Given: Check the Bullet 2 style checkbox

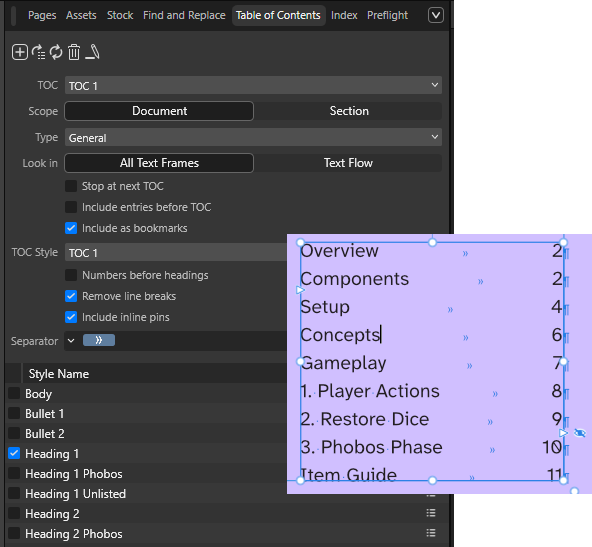Looking at the screenshot, I should [x=14, y=433].
